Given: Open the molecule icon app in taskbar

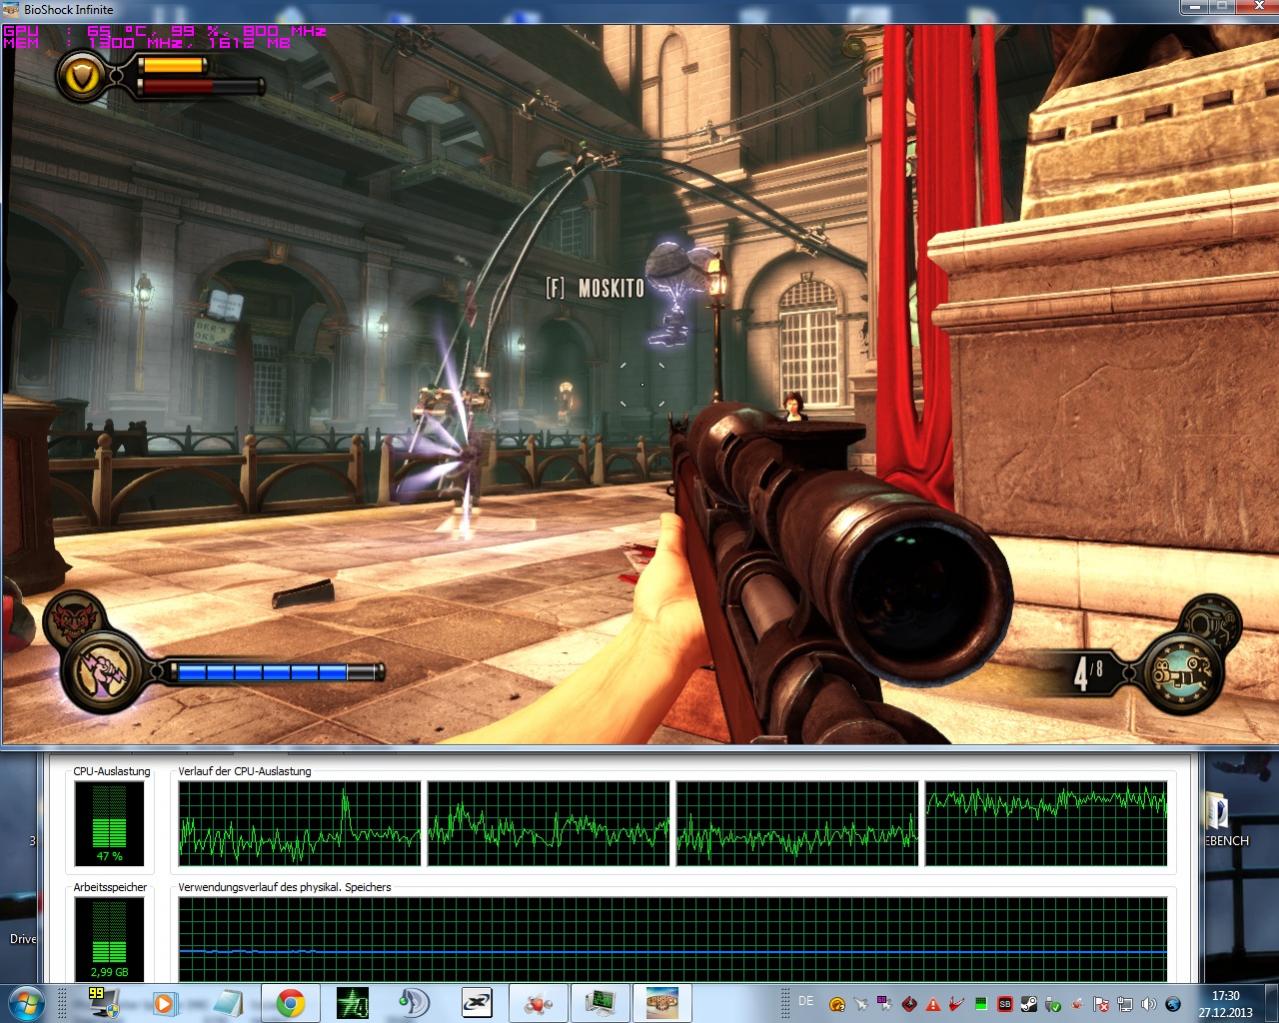Looking at the screenshot, I should tap(538, 1002).
